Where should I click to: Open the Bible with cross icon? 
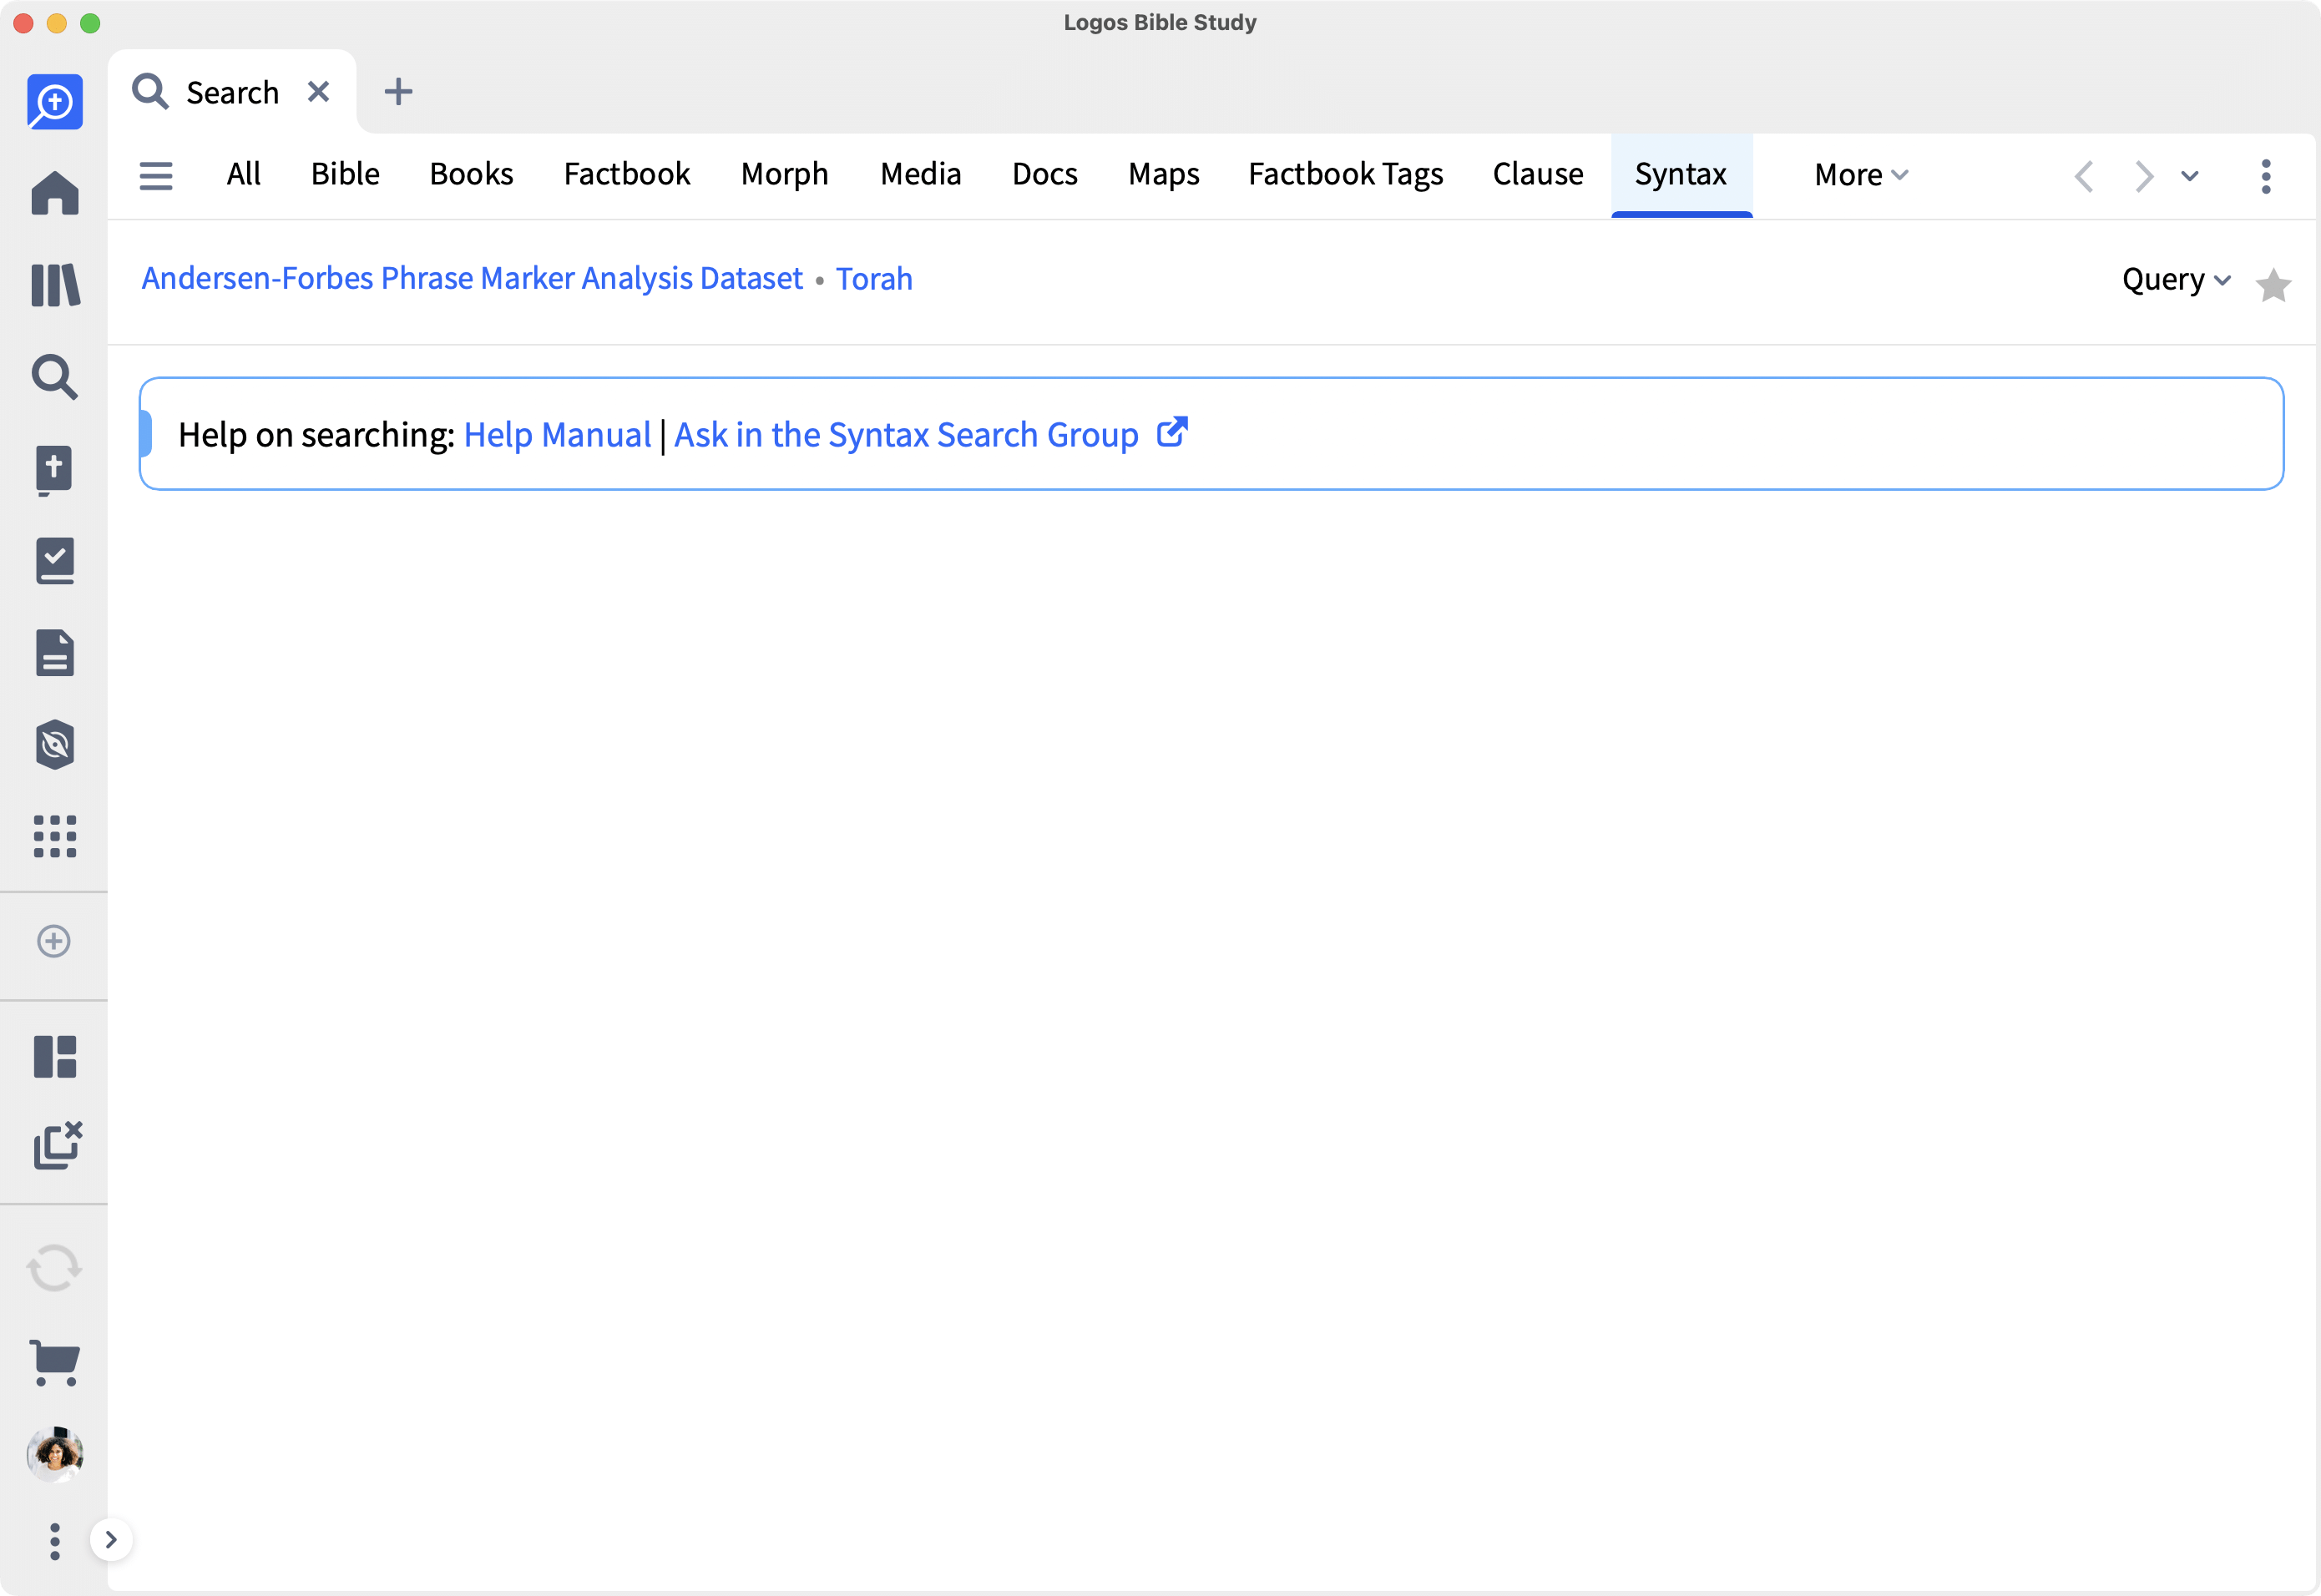pyautogui.click(x=54, y=470)
